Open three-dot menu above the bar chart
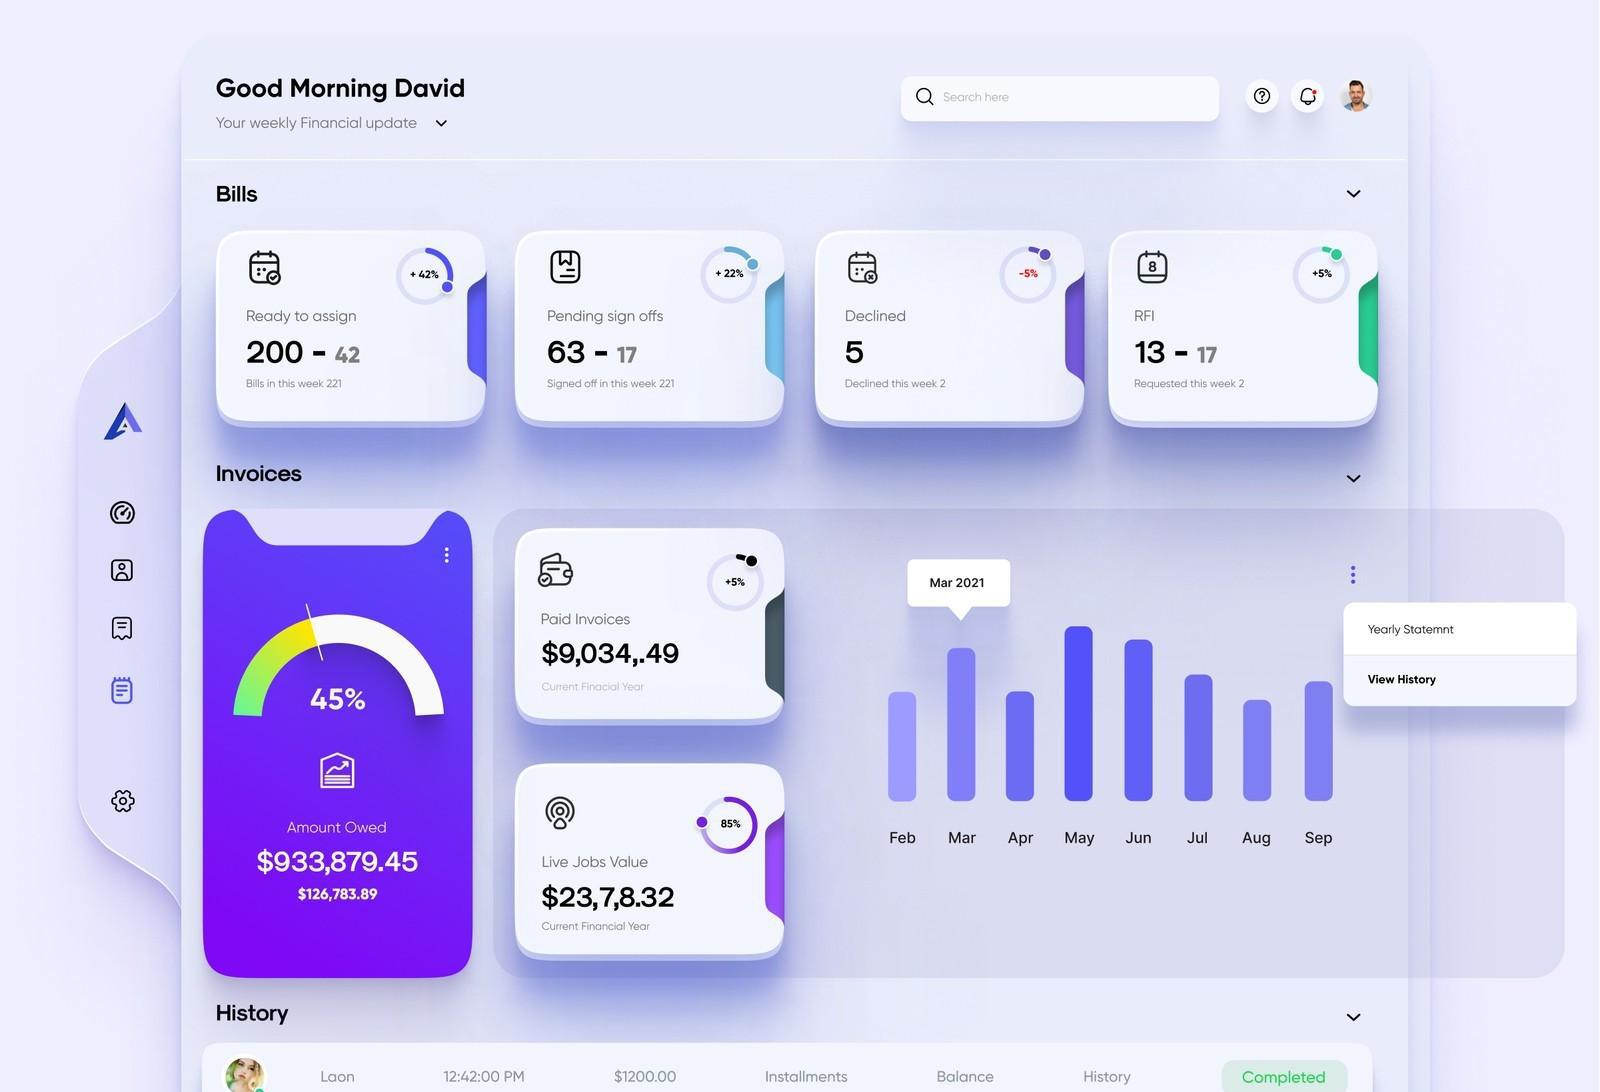 (1352, 574)
